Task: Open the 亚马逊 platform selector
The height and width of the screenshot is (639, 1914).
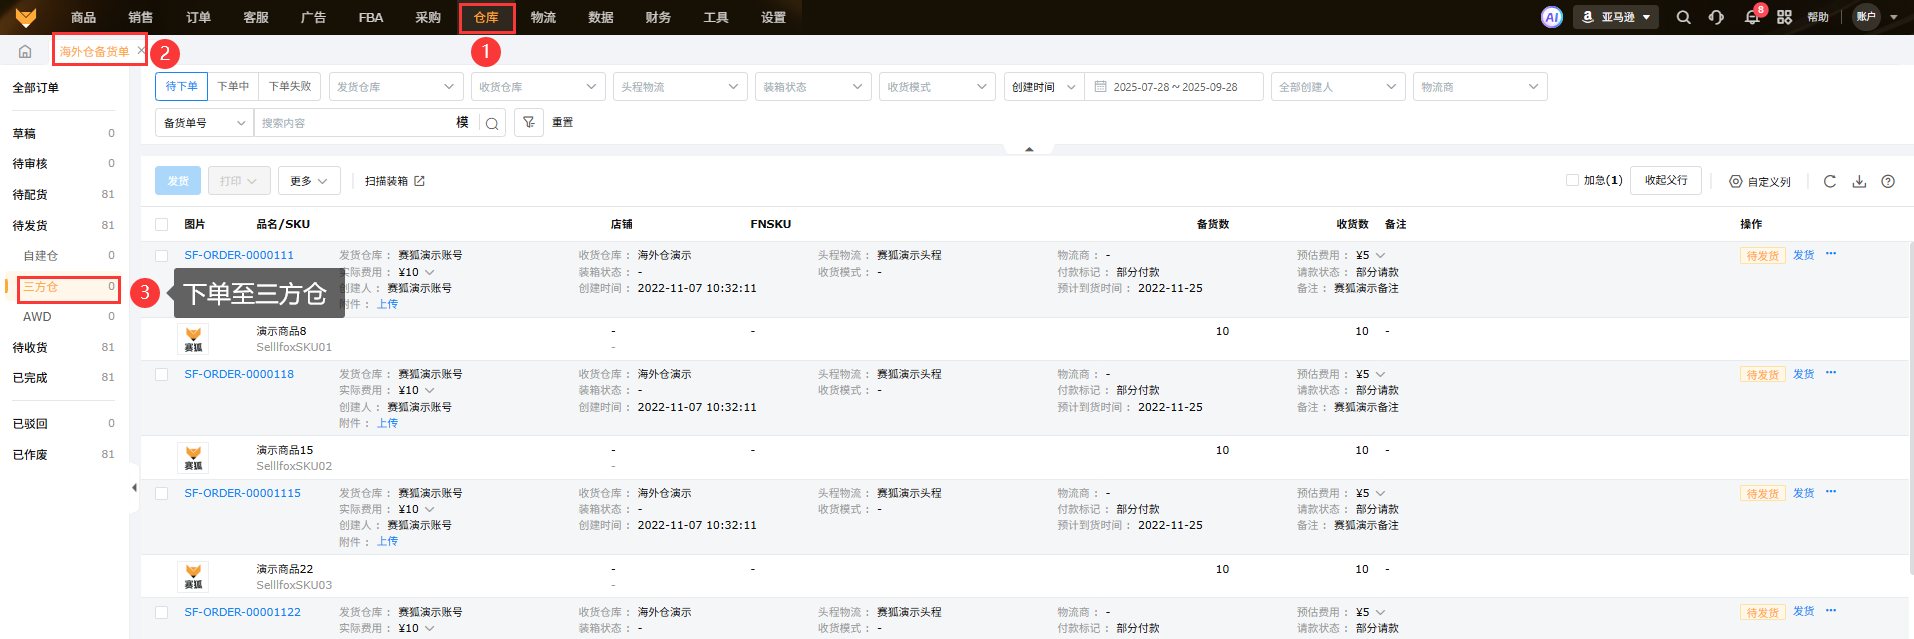Action: pos(1616,17)
